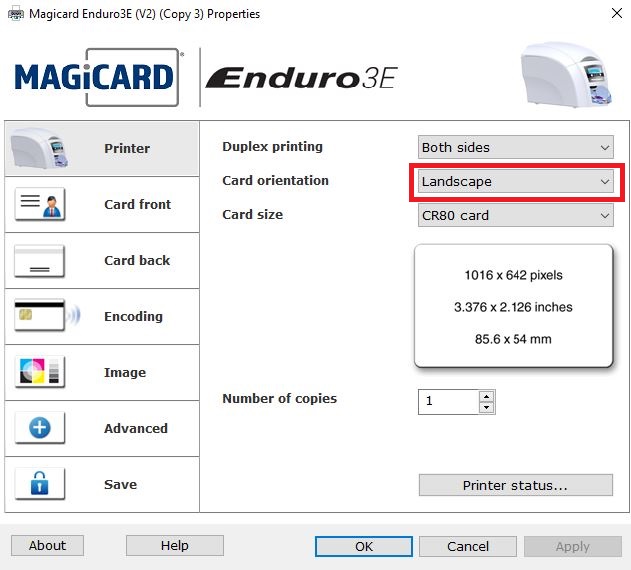Click the ID card icon for Card front
The width and height of the screenshot is (631, 570).
click(x=39, y=204)
